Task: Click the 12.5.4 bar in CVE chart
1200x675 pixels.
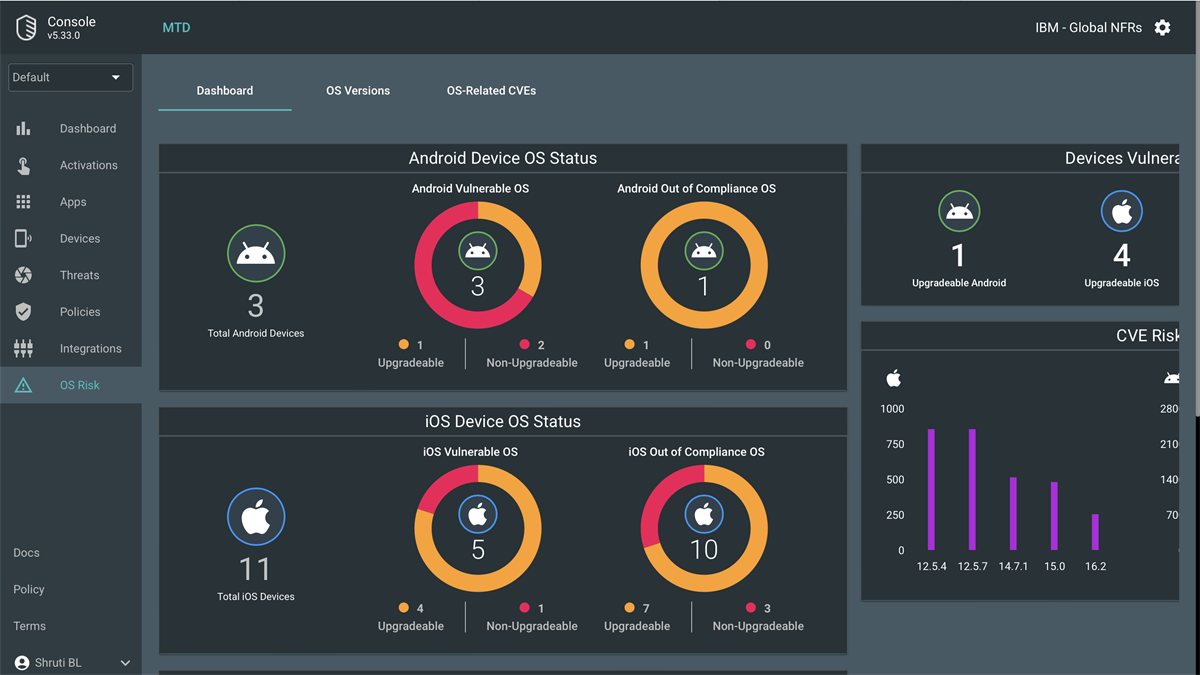Action: (x=931, y=490)
